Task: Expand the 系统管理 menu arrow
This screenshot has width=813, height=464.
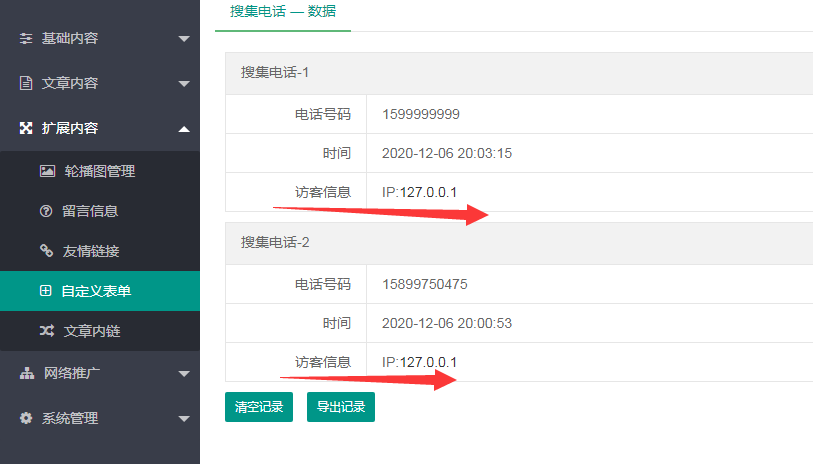Action: (183, 419)
